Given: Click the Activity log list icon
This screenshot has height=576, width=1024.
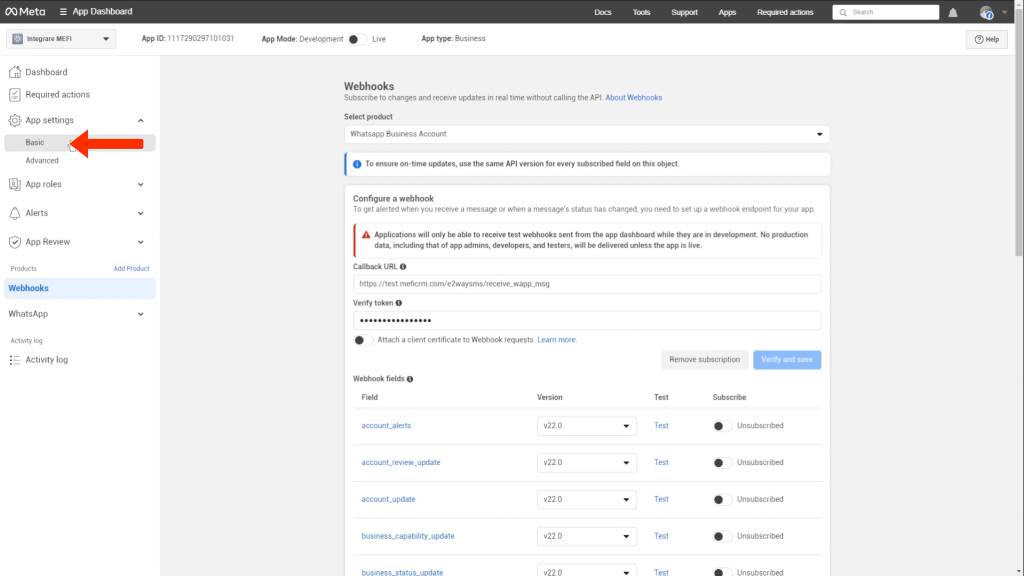Looking at the screenshot, I should pos(14,360).
